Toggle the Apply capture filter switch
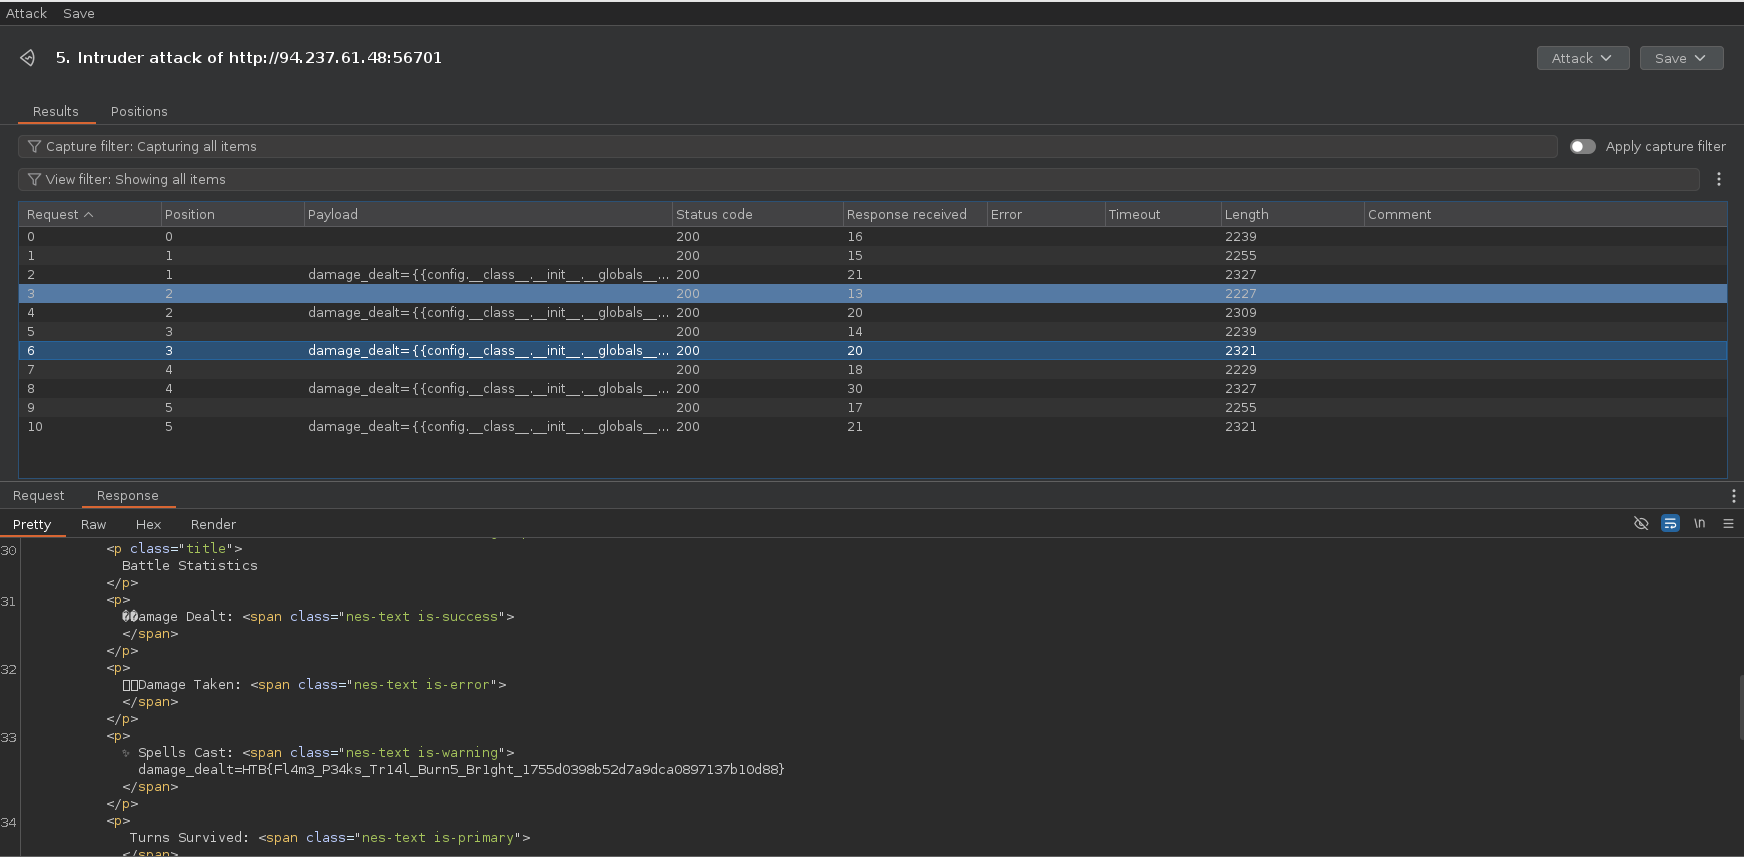Screen dimensions: 1744x857 [1583, 146]
